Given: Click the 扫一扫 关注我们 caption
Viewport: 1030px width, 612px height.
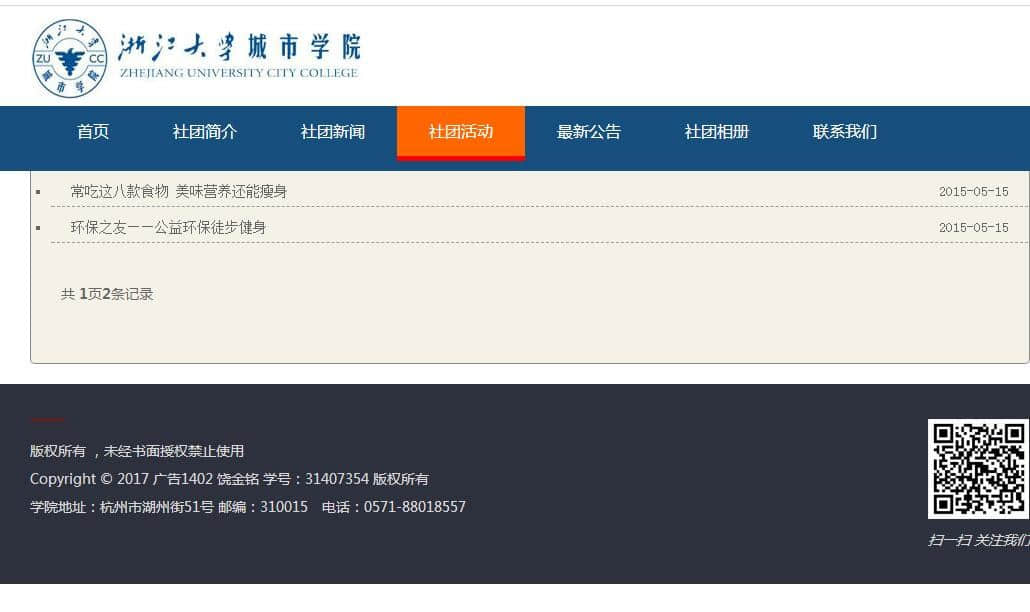Looking at the screenshot, I should pos(978,540).
